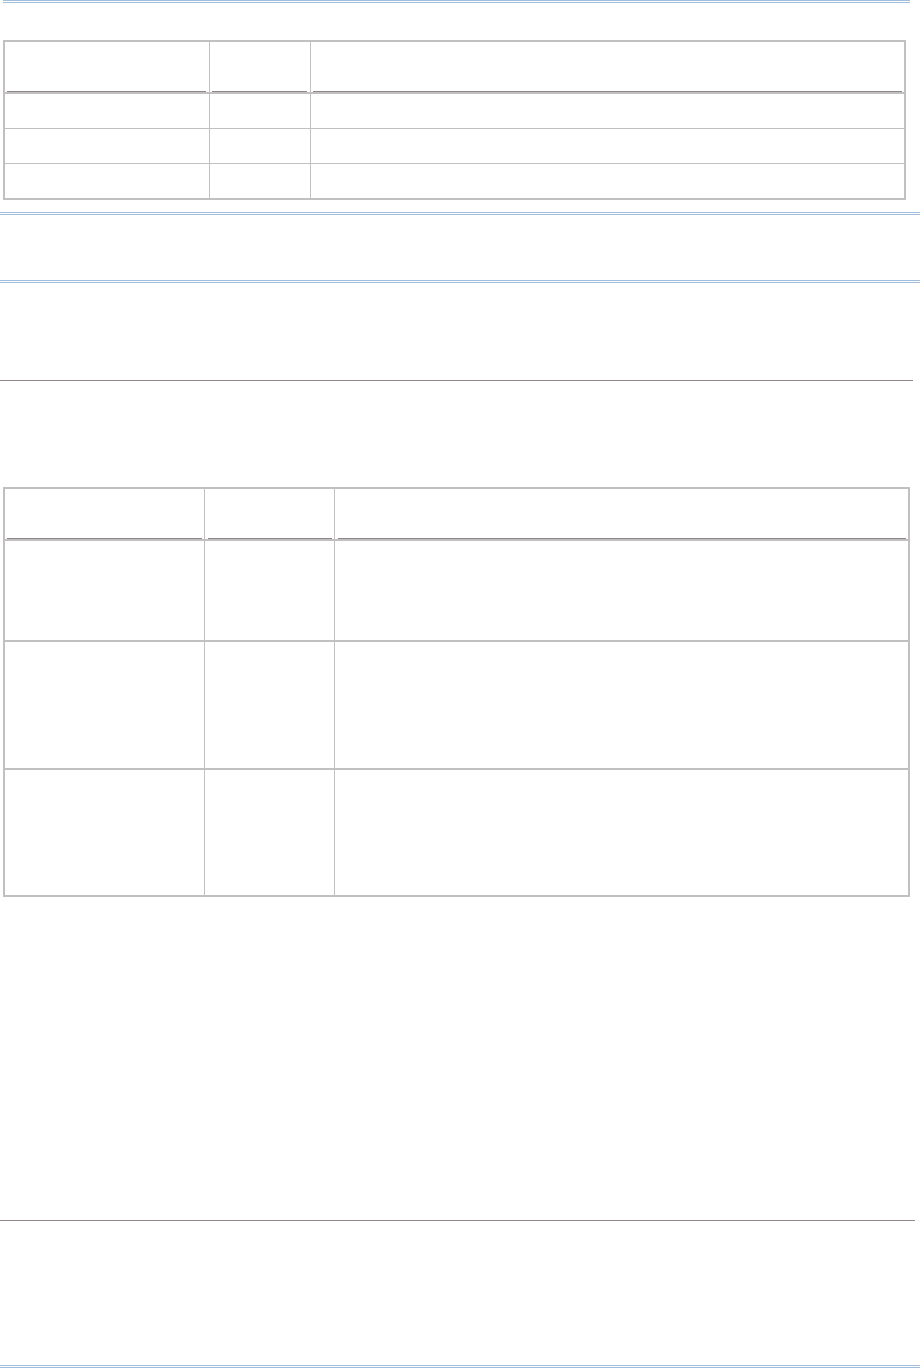Click blank band between the two blue rules
This screenshot has width=920, height=1368.
[460, 247]
